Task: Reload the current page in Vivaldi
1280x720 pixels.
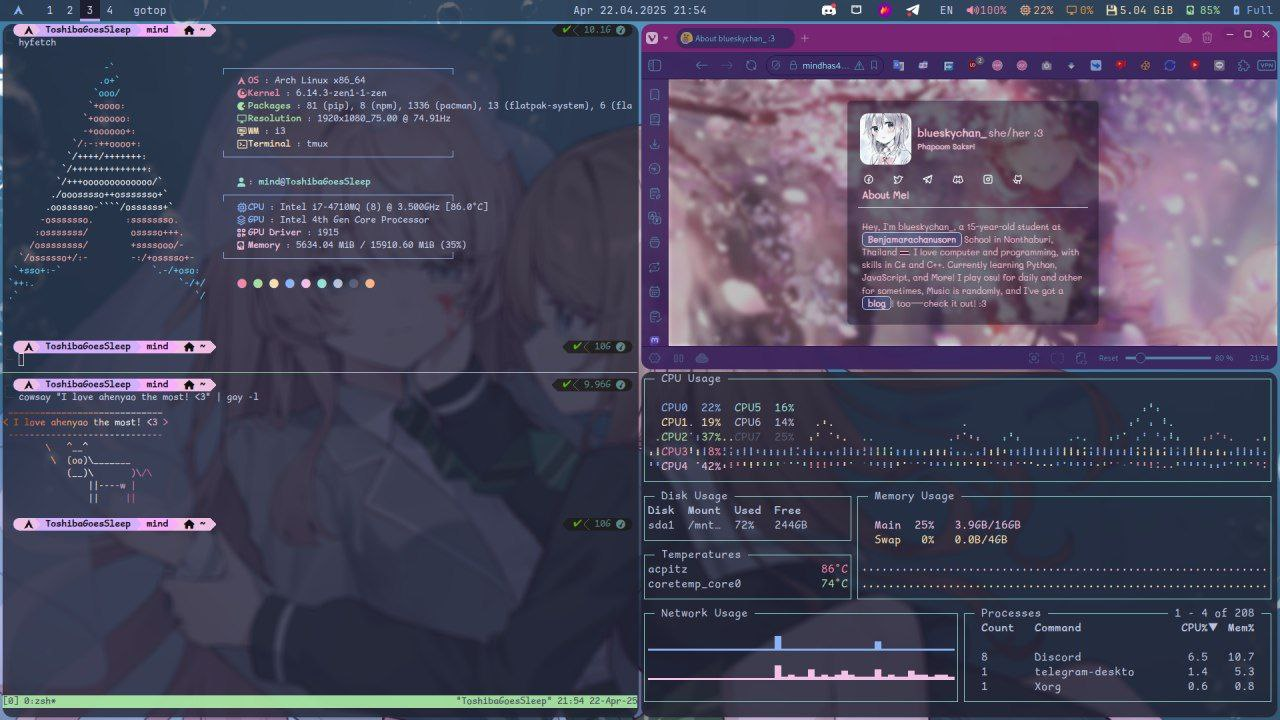Action: (752, 65)
